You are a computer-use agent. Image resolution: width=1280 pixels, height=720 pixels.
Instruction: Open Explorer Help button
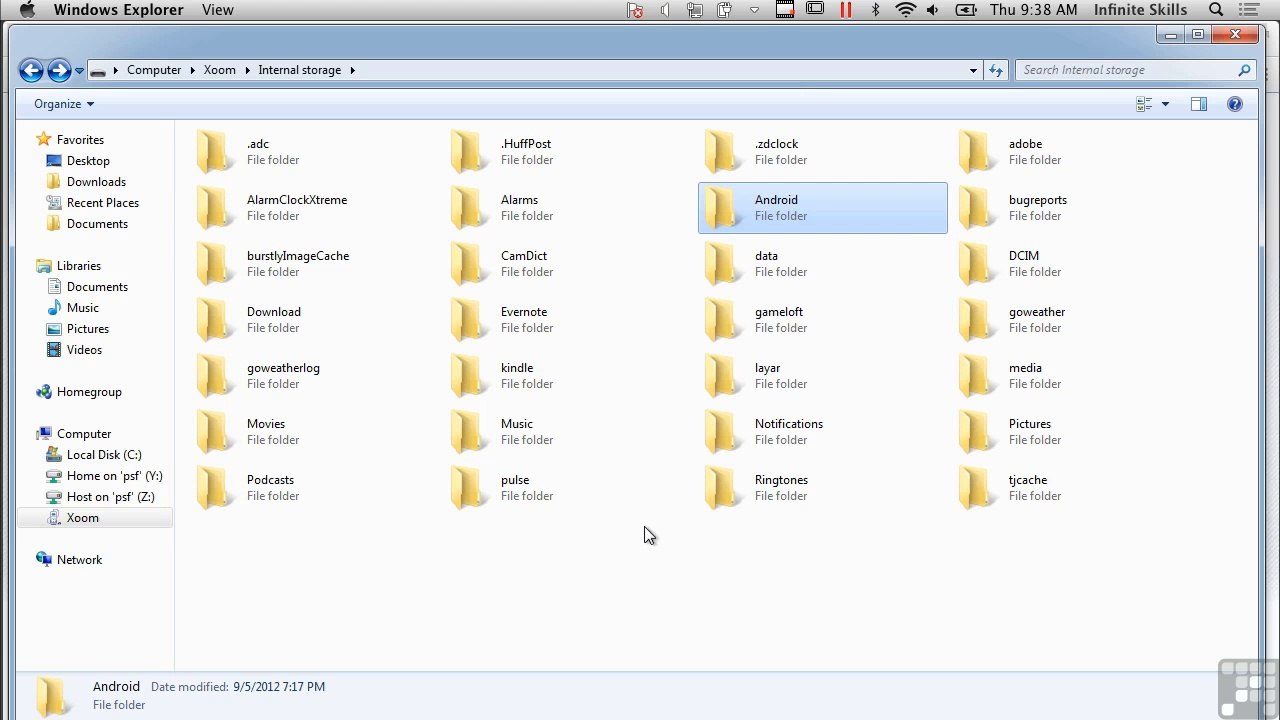[1235, 104]
